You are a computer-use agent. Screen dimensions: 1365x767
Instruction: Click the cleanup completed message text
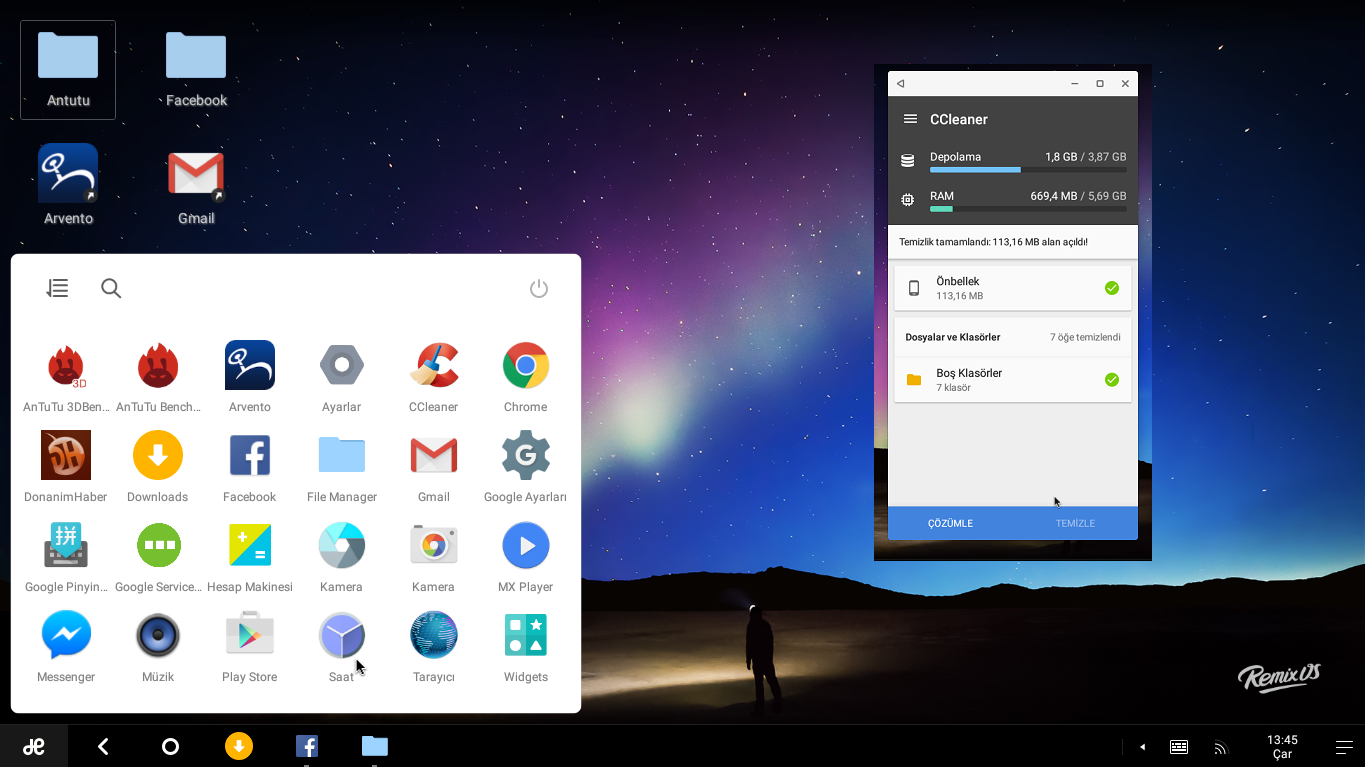pos(993,242)
